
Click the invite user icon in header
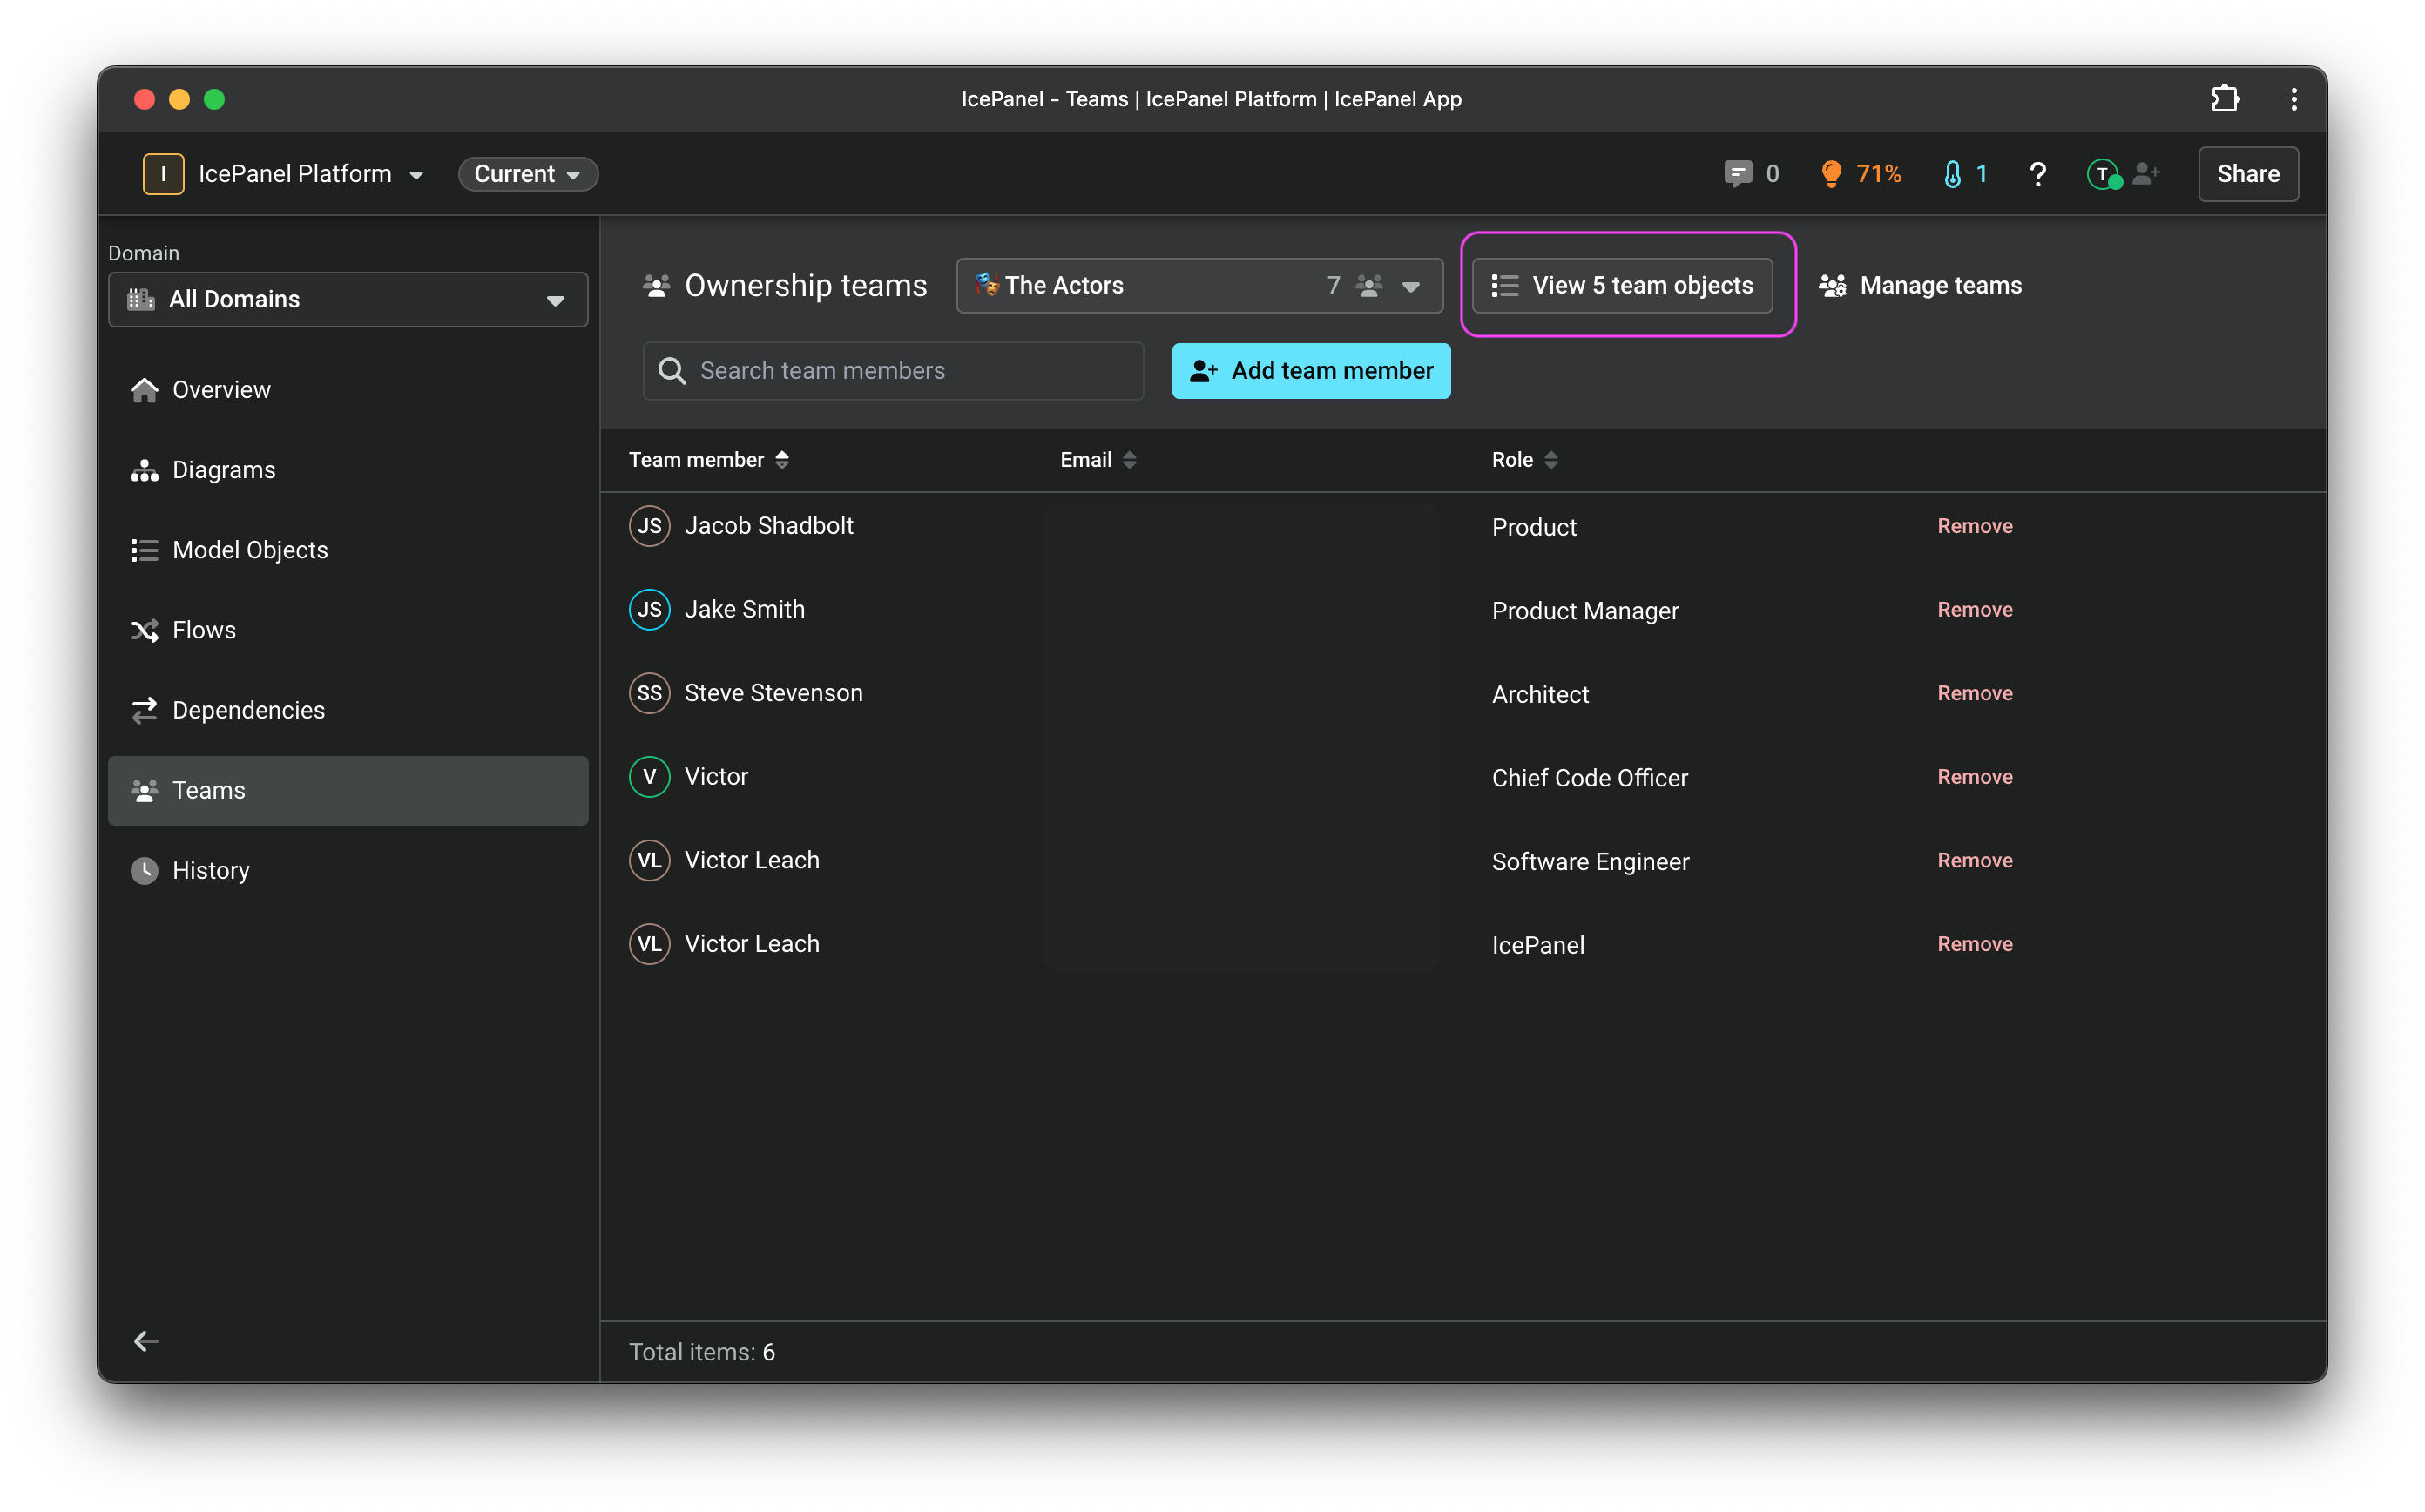[x=2145, y=174]
